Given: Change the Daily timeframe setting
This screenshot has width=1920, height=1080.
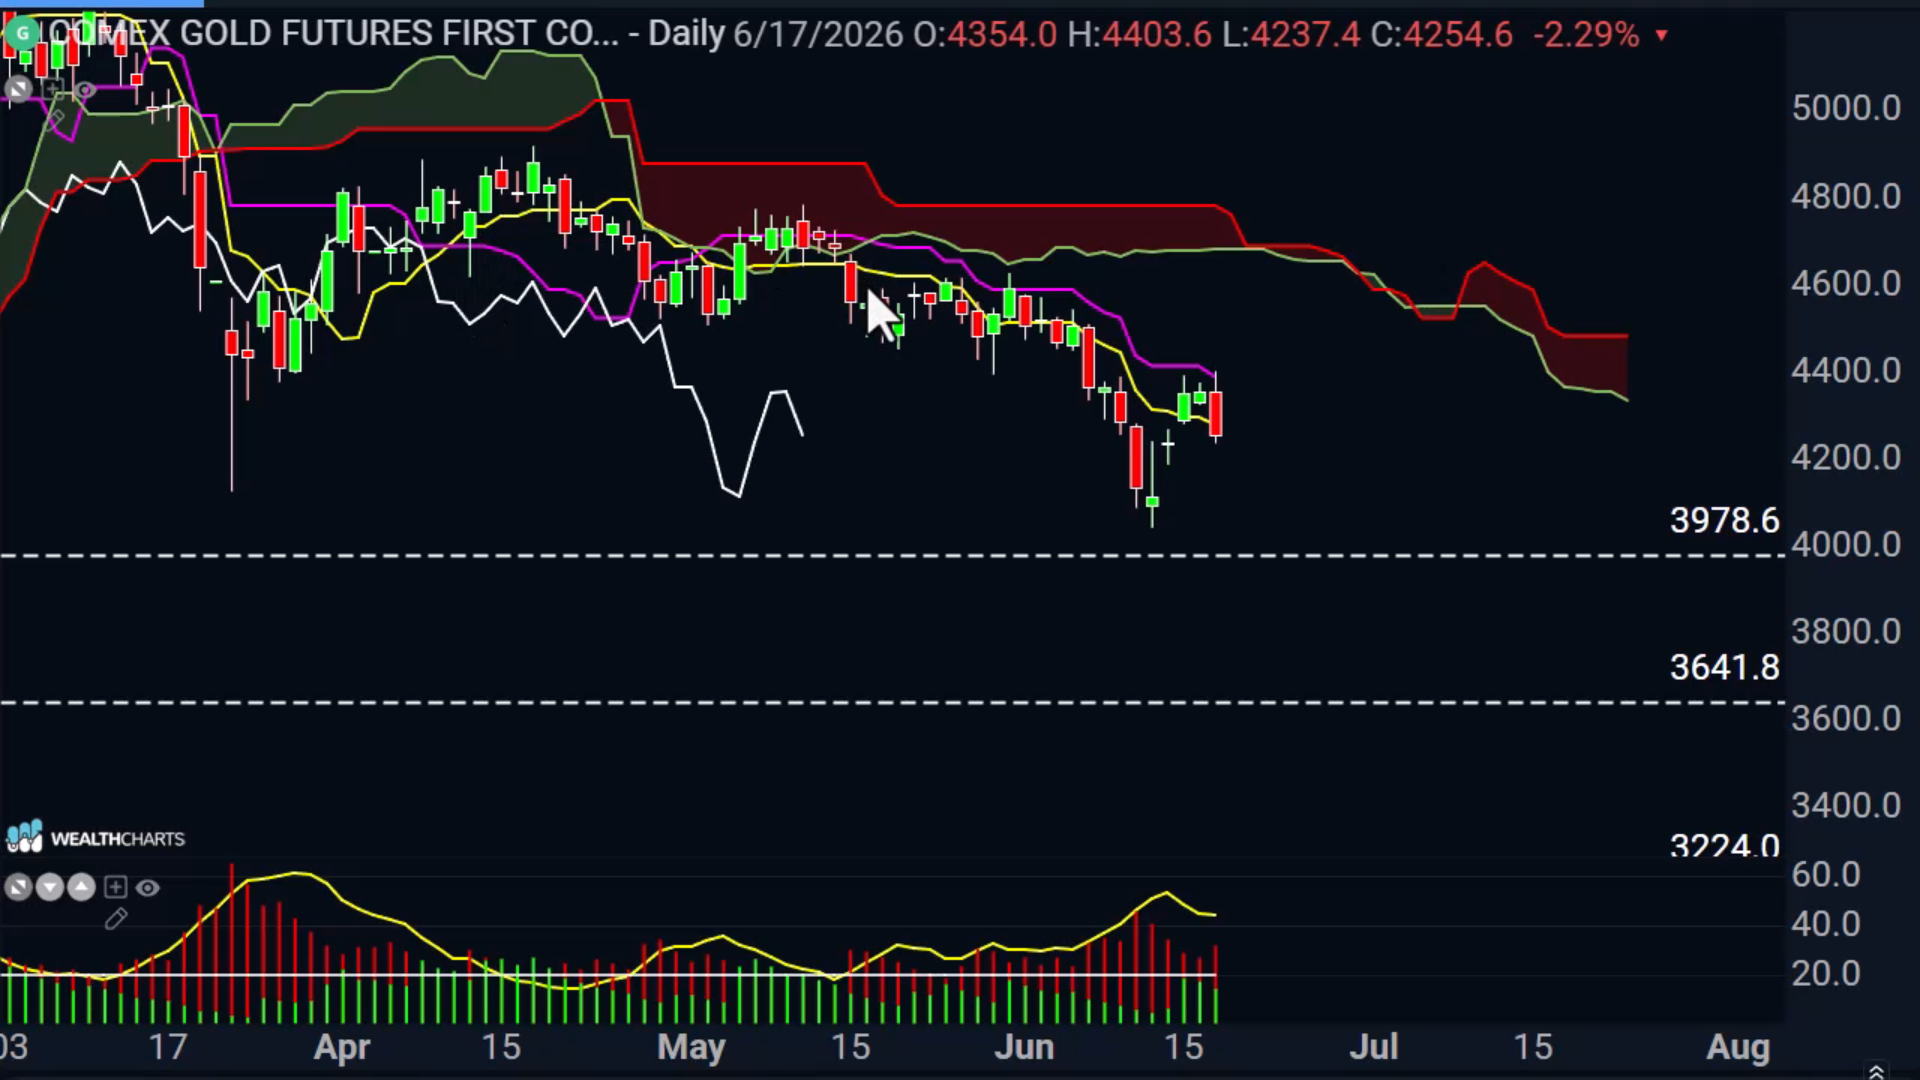Looking at the screenshot, I should (686, 34).
